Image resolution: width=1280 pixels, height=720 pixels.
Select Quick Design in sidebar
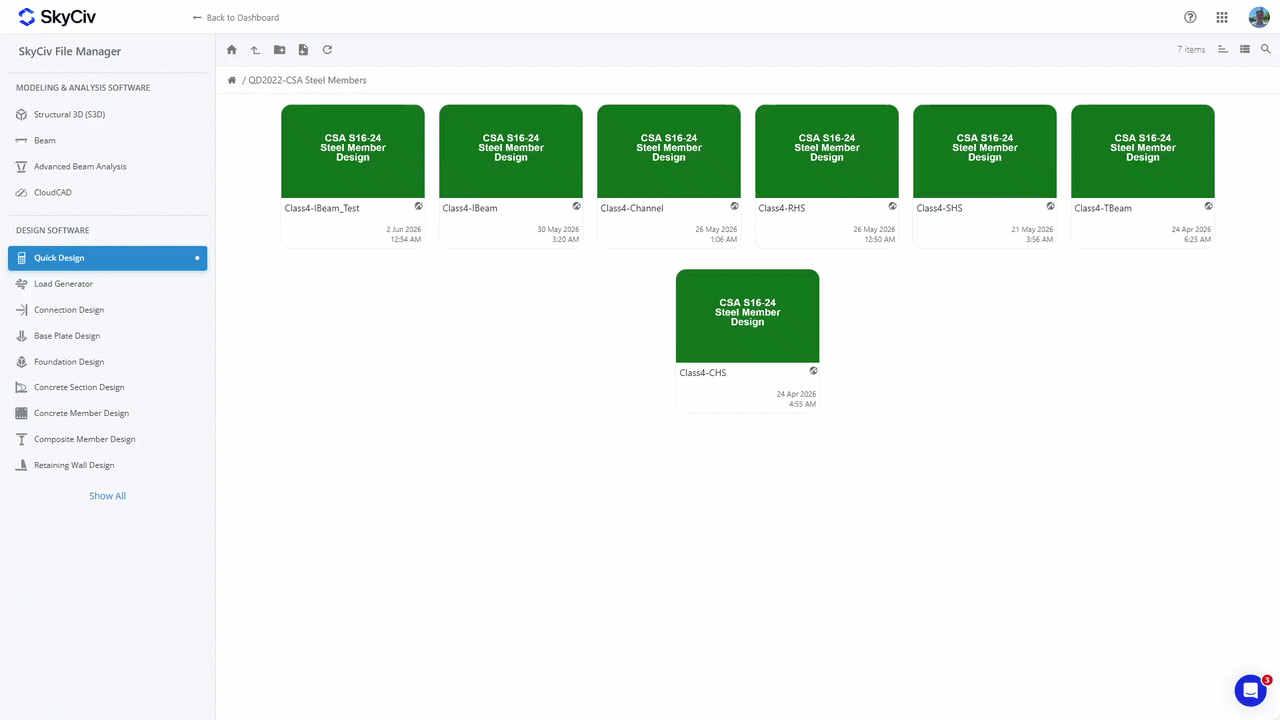point(108,258)
